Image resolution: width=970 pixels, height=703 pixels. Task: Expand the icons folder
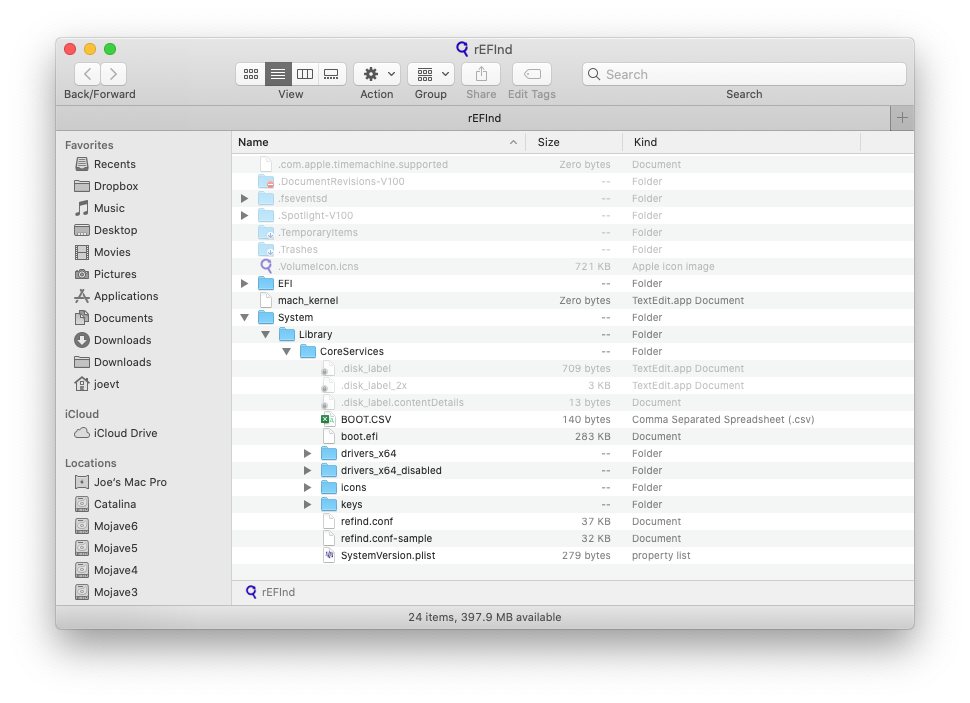tap(307, 488)
